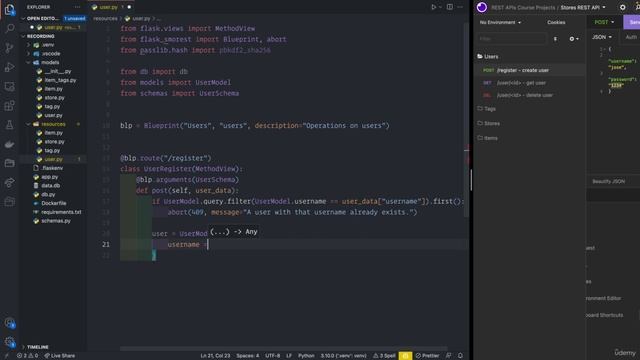Click the remote window indicator in the status bar
The image size is (640, 360).
(6, 356)
